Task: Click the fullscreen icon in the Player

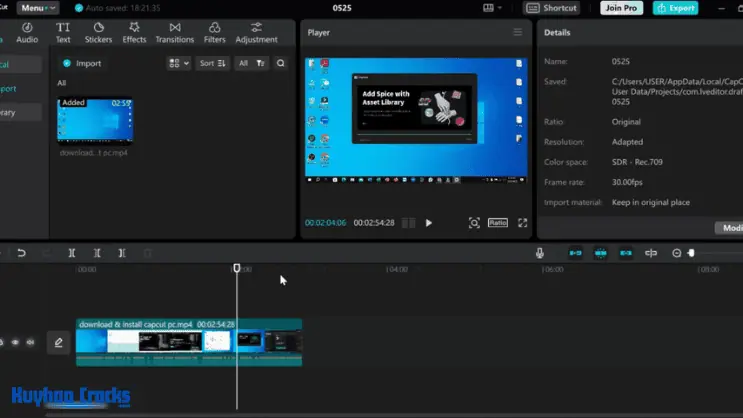Action: (x=522, y=223)
